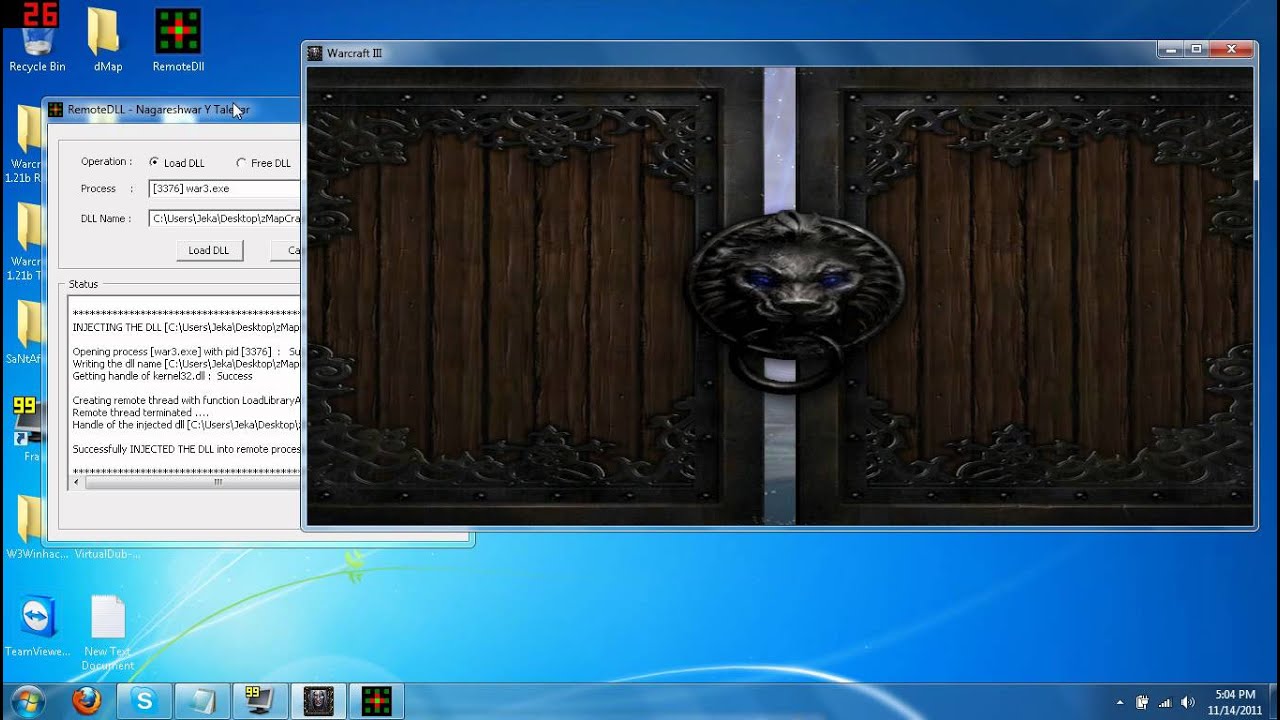Image resolution: width=1280 pixels, height=720 pixels.
Task: Open the power status tray icon
Action: click(1142, 702)
